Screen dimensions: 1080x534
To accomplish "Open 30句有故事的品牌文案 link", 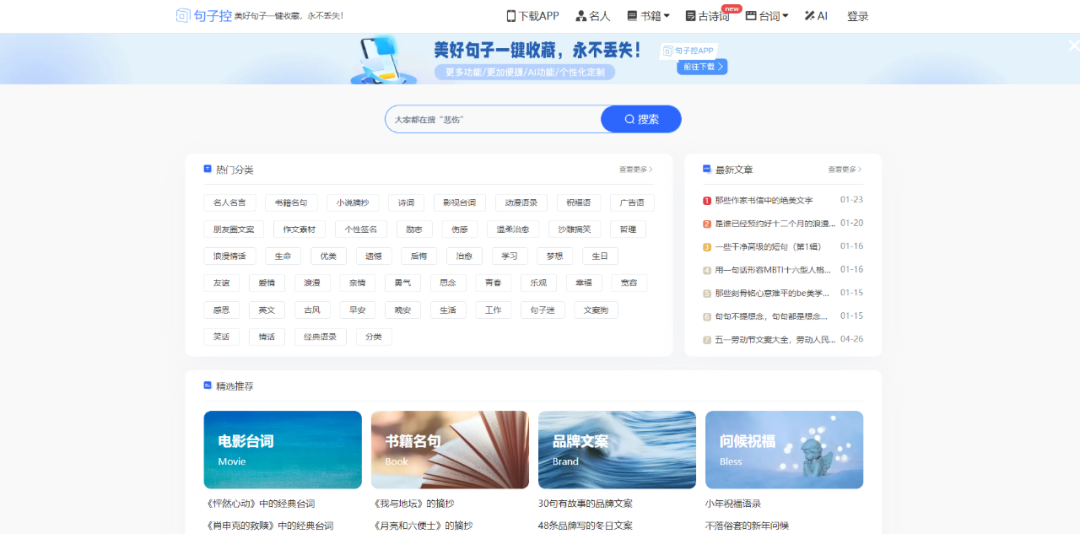I will click(x=585, y=504).
